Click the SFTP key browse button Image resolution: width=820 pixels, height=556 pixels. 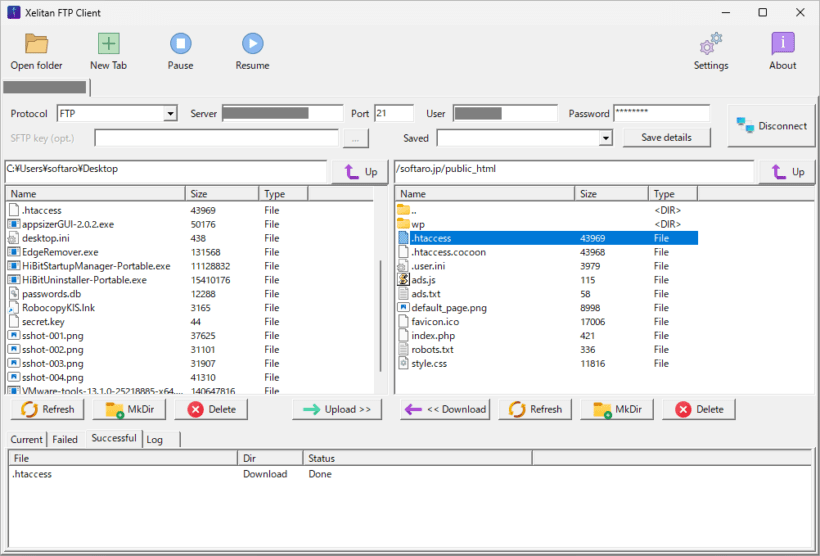tap(356, 139)
